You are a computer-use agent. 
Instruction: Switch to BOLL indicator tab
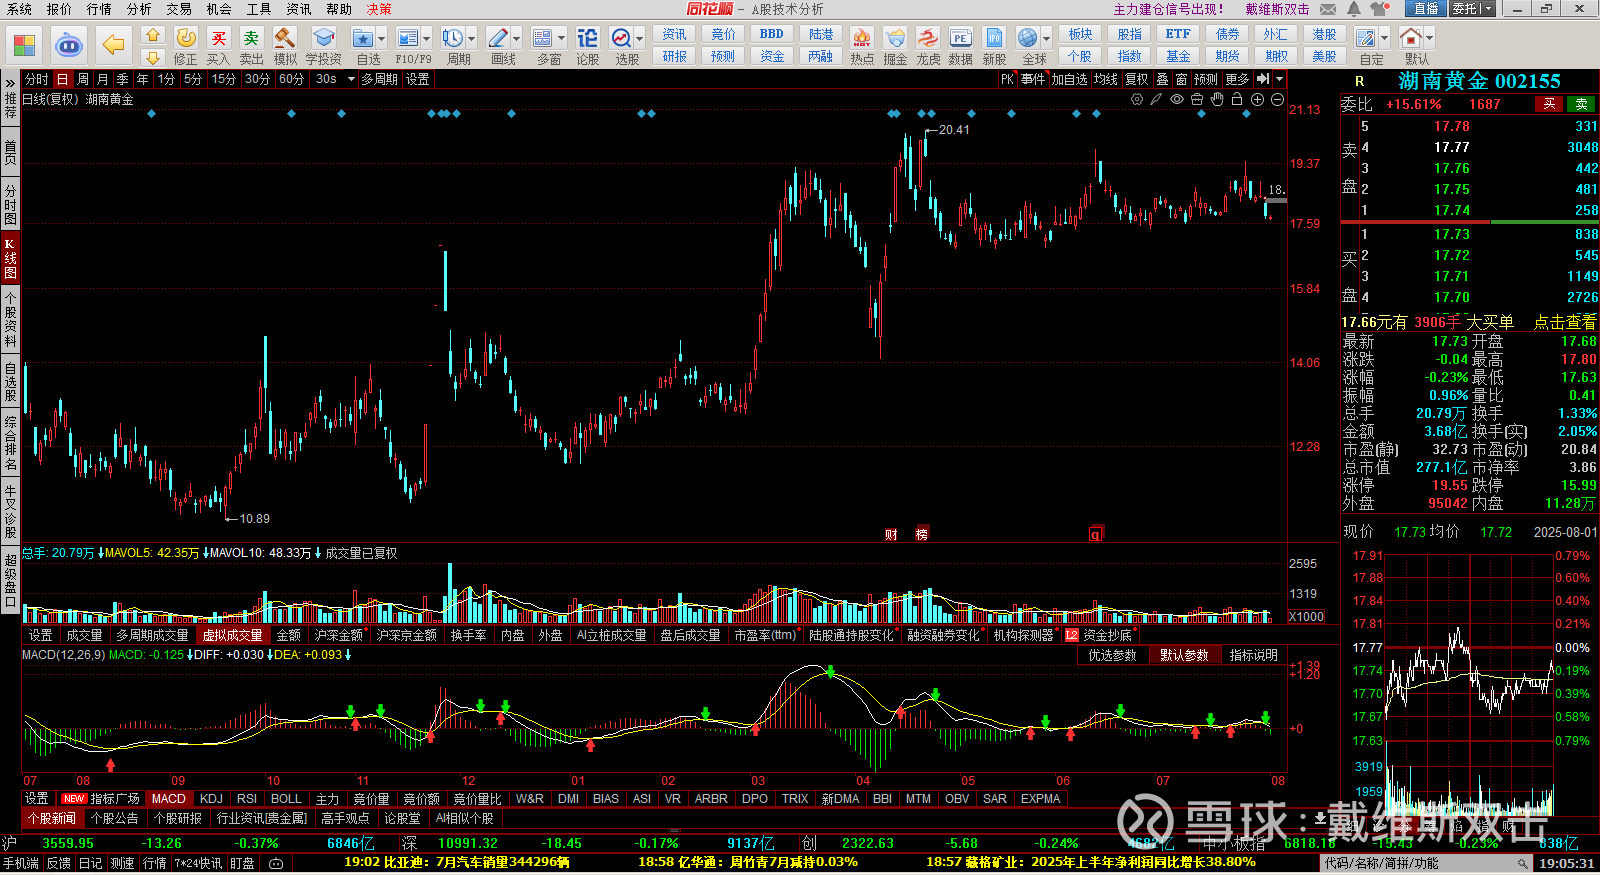tap(286, 799)
